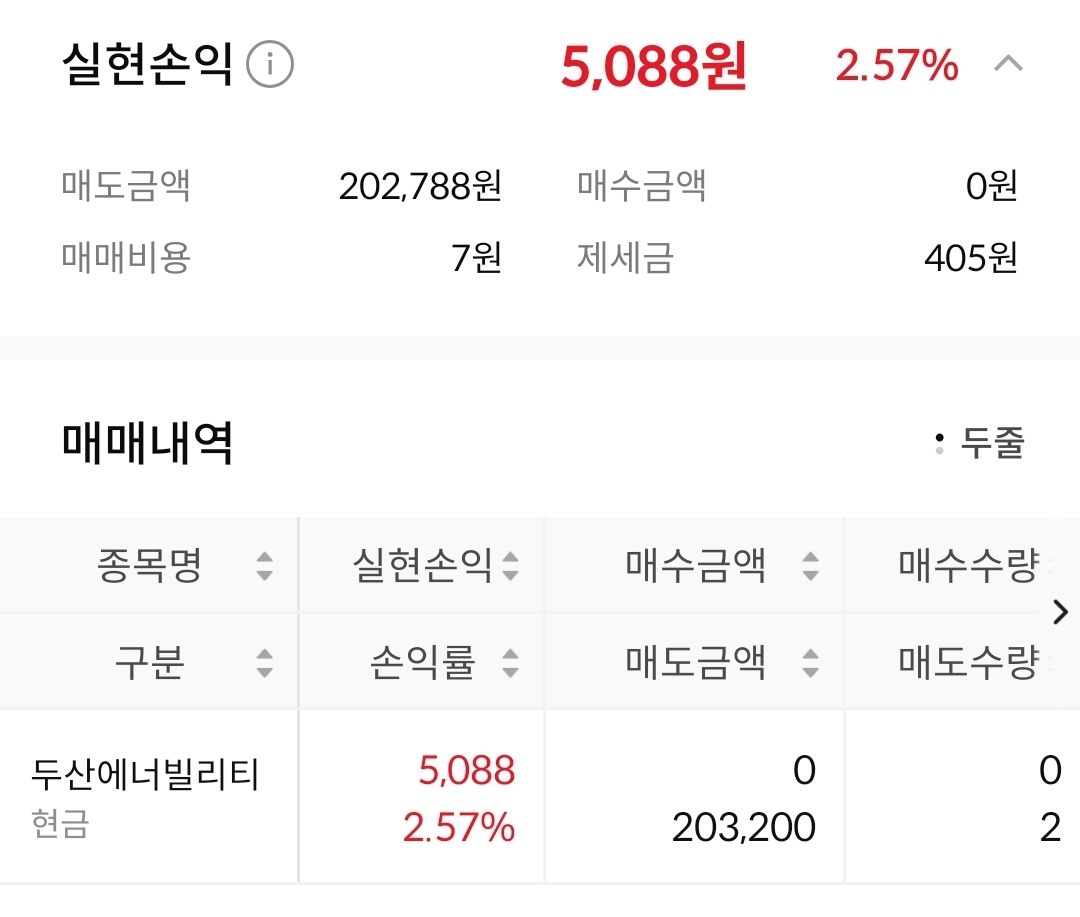Sort by the 실현손익 column arrows
The height and width of the screenshot is (917, 1080).
tap(510, 567)
